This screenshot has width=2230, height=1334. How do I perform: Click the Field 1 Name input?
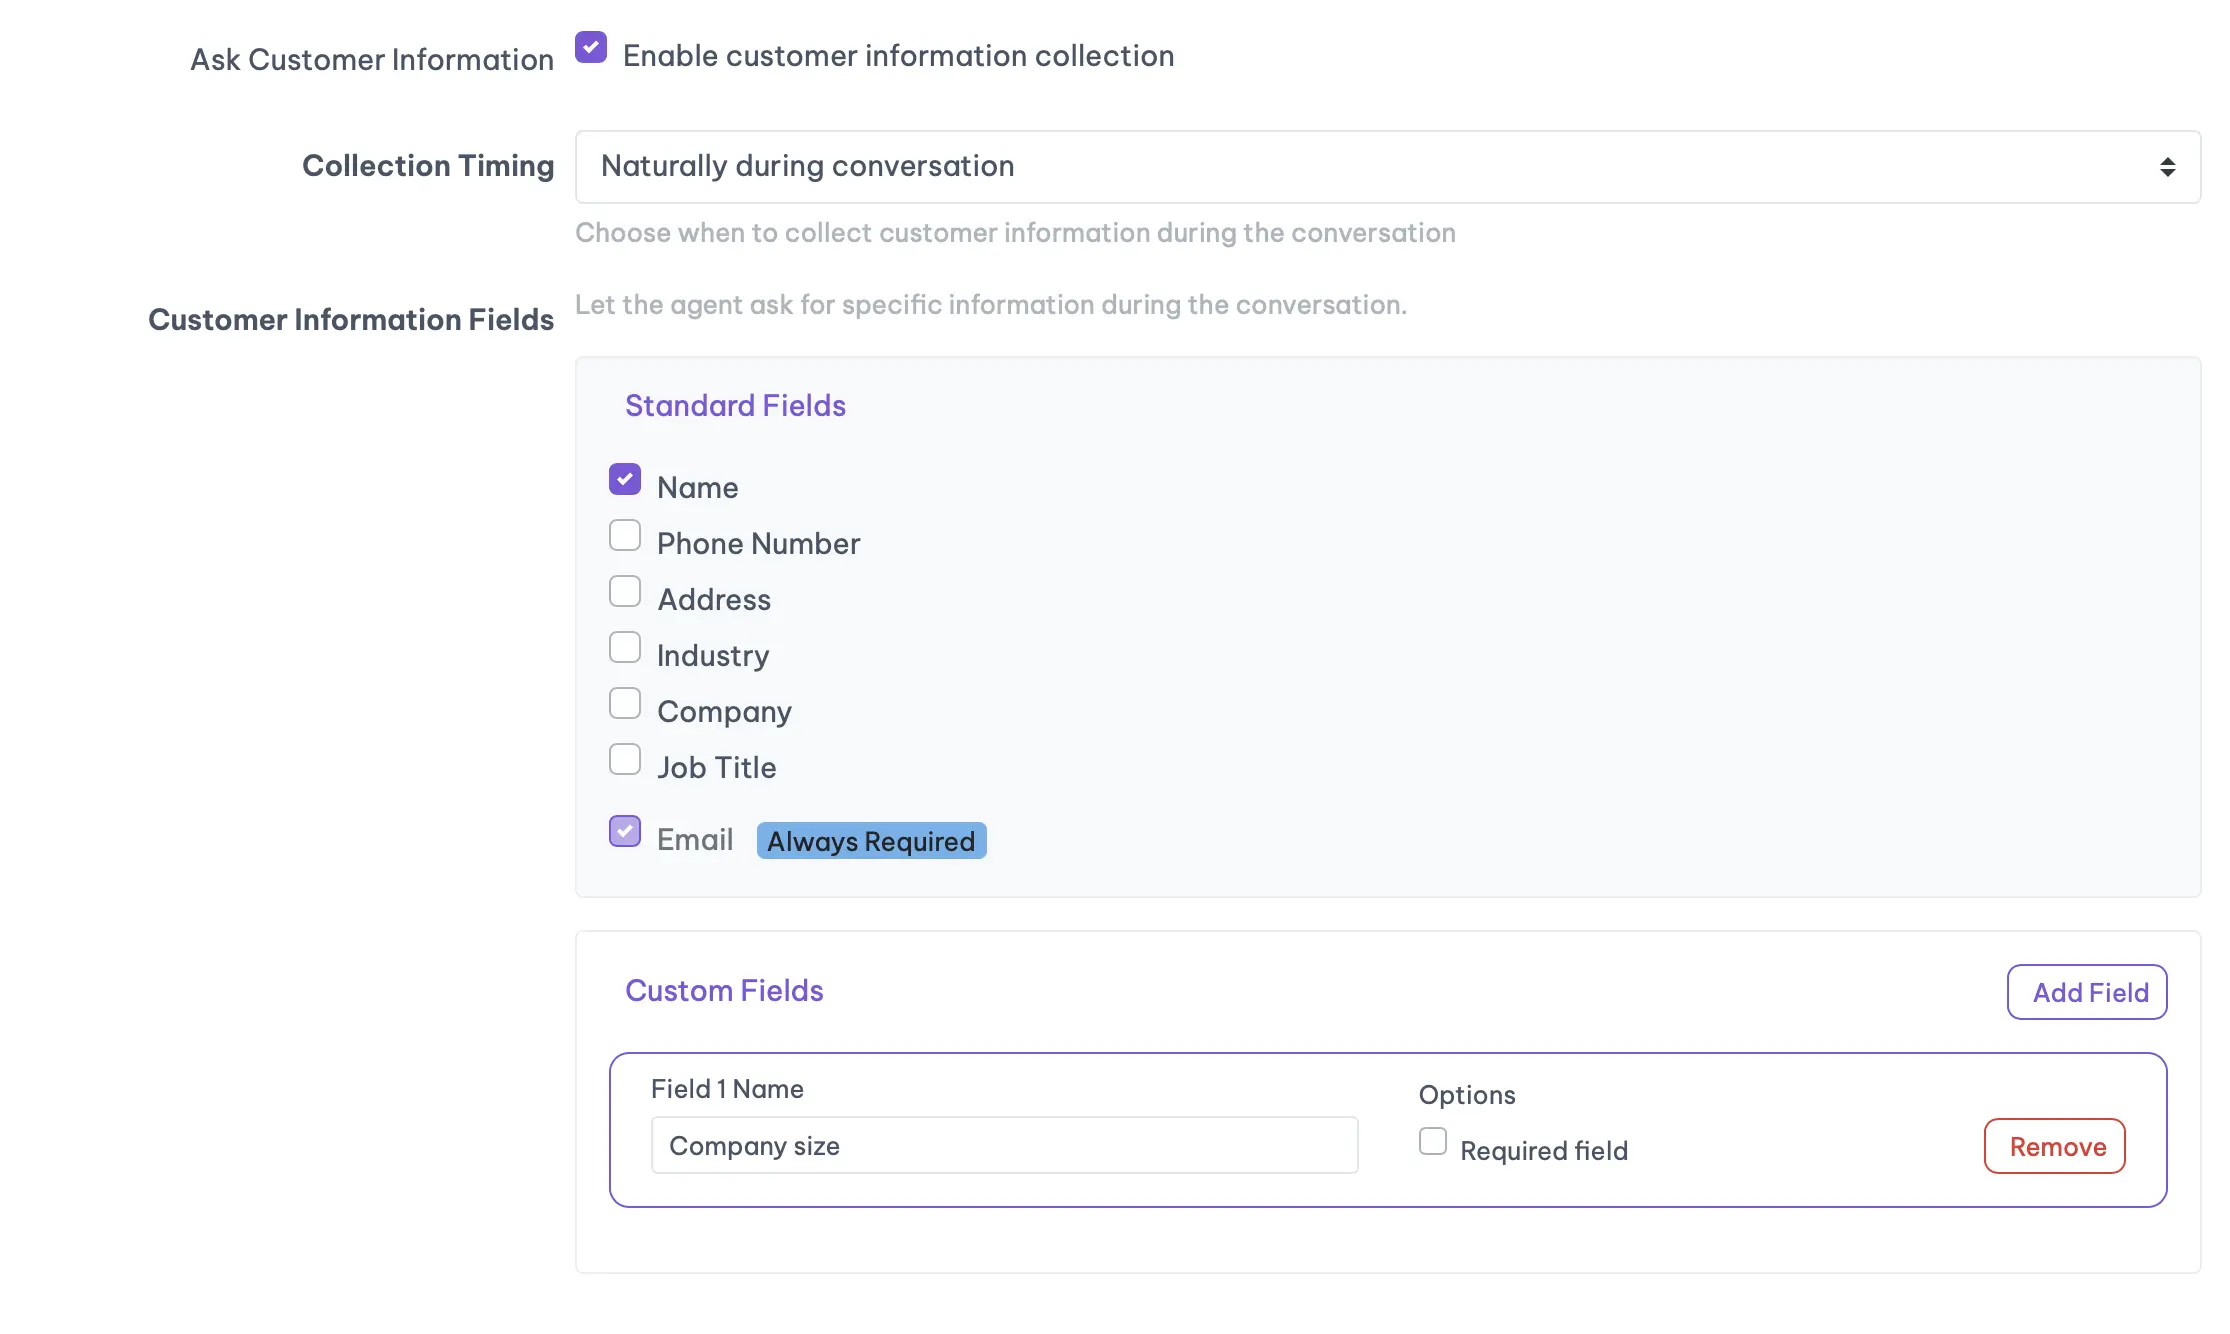pos(1004,1146)
